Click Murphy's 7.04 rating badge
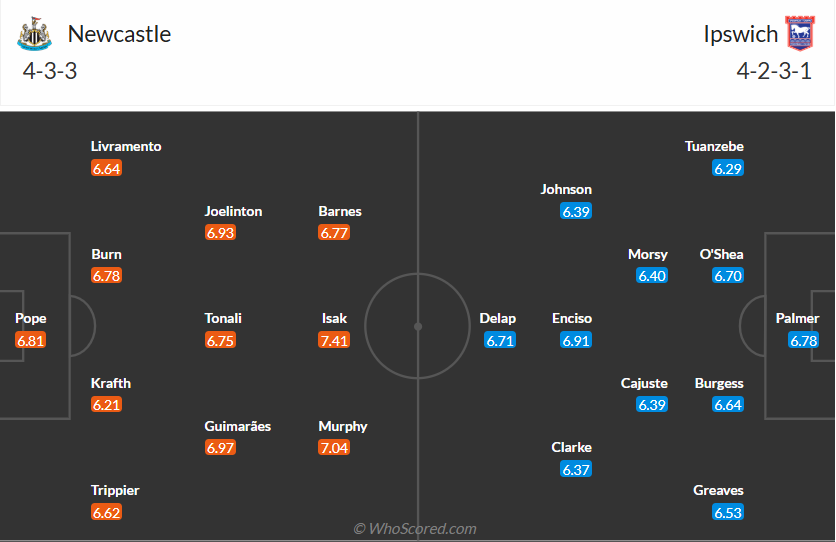The image size is (836, 542). 334,448
